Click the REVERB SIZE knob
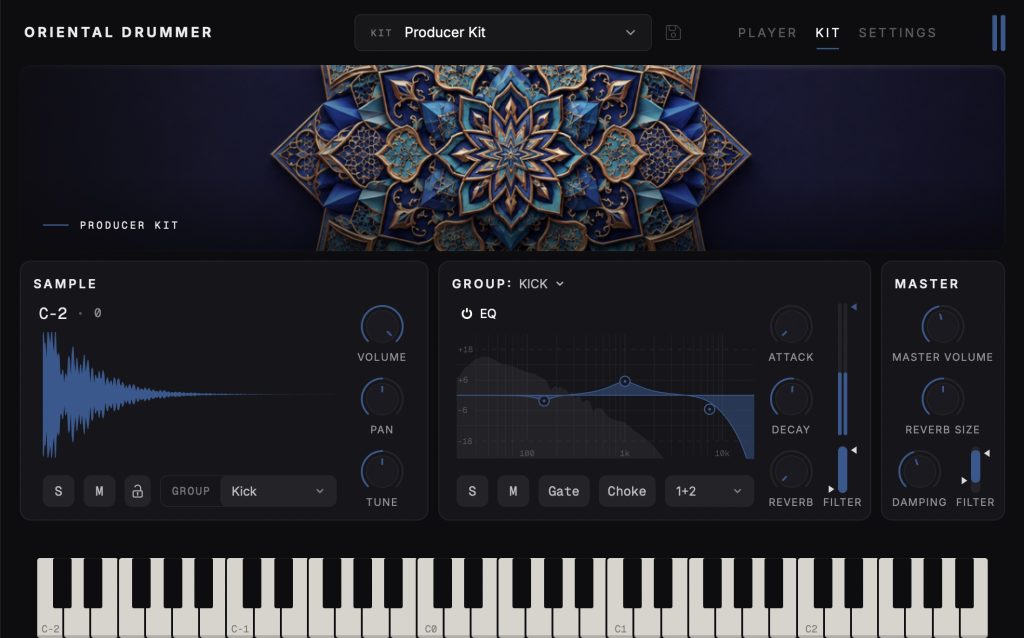1024x638 pixels. [942, 398]
